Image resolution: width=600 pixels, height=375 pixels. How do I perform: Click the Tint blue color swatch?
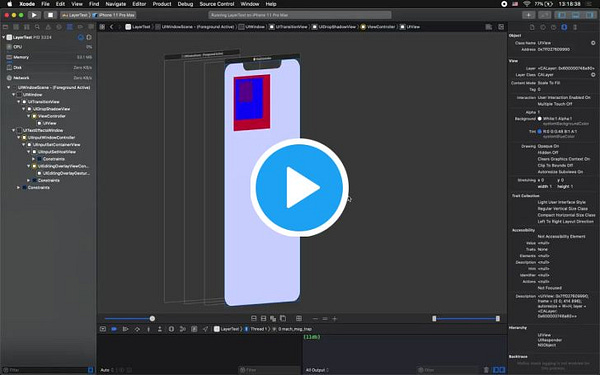540,131
